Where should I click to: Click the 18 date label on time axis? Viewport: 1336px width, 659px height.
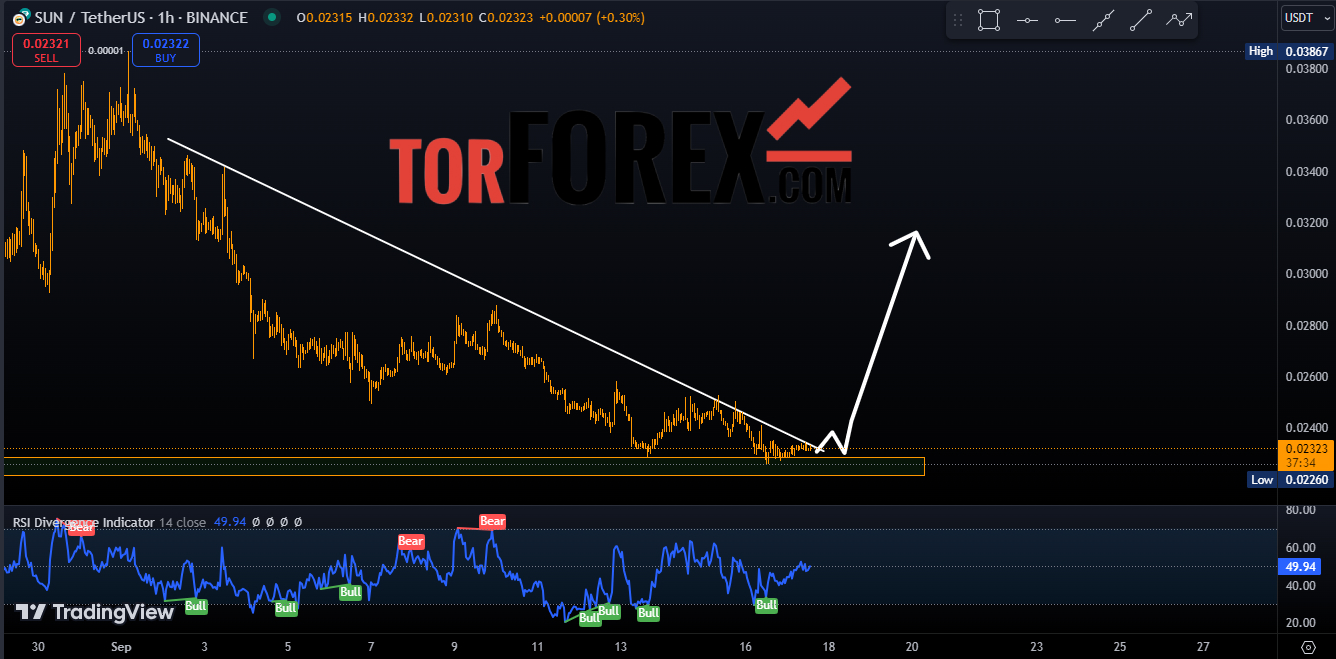(829, 646)
